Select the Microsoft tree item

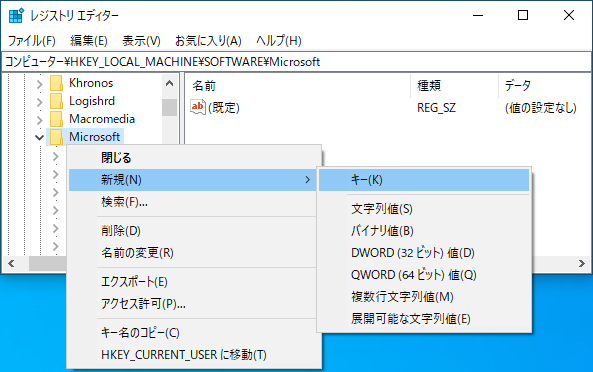[95, 137]
